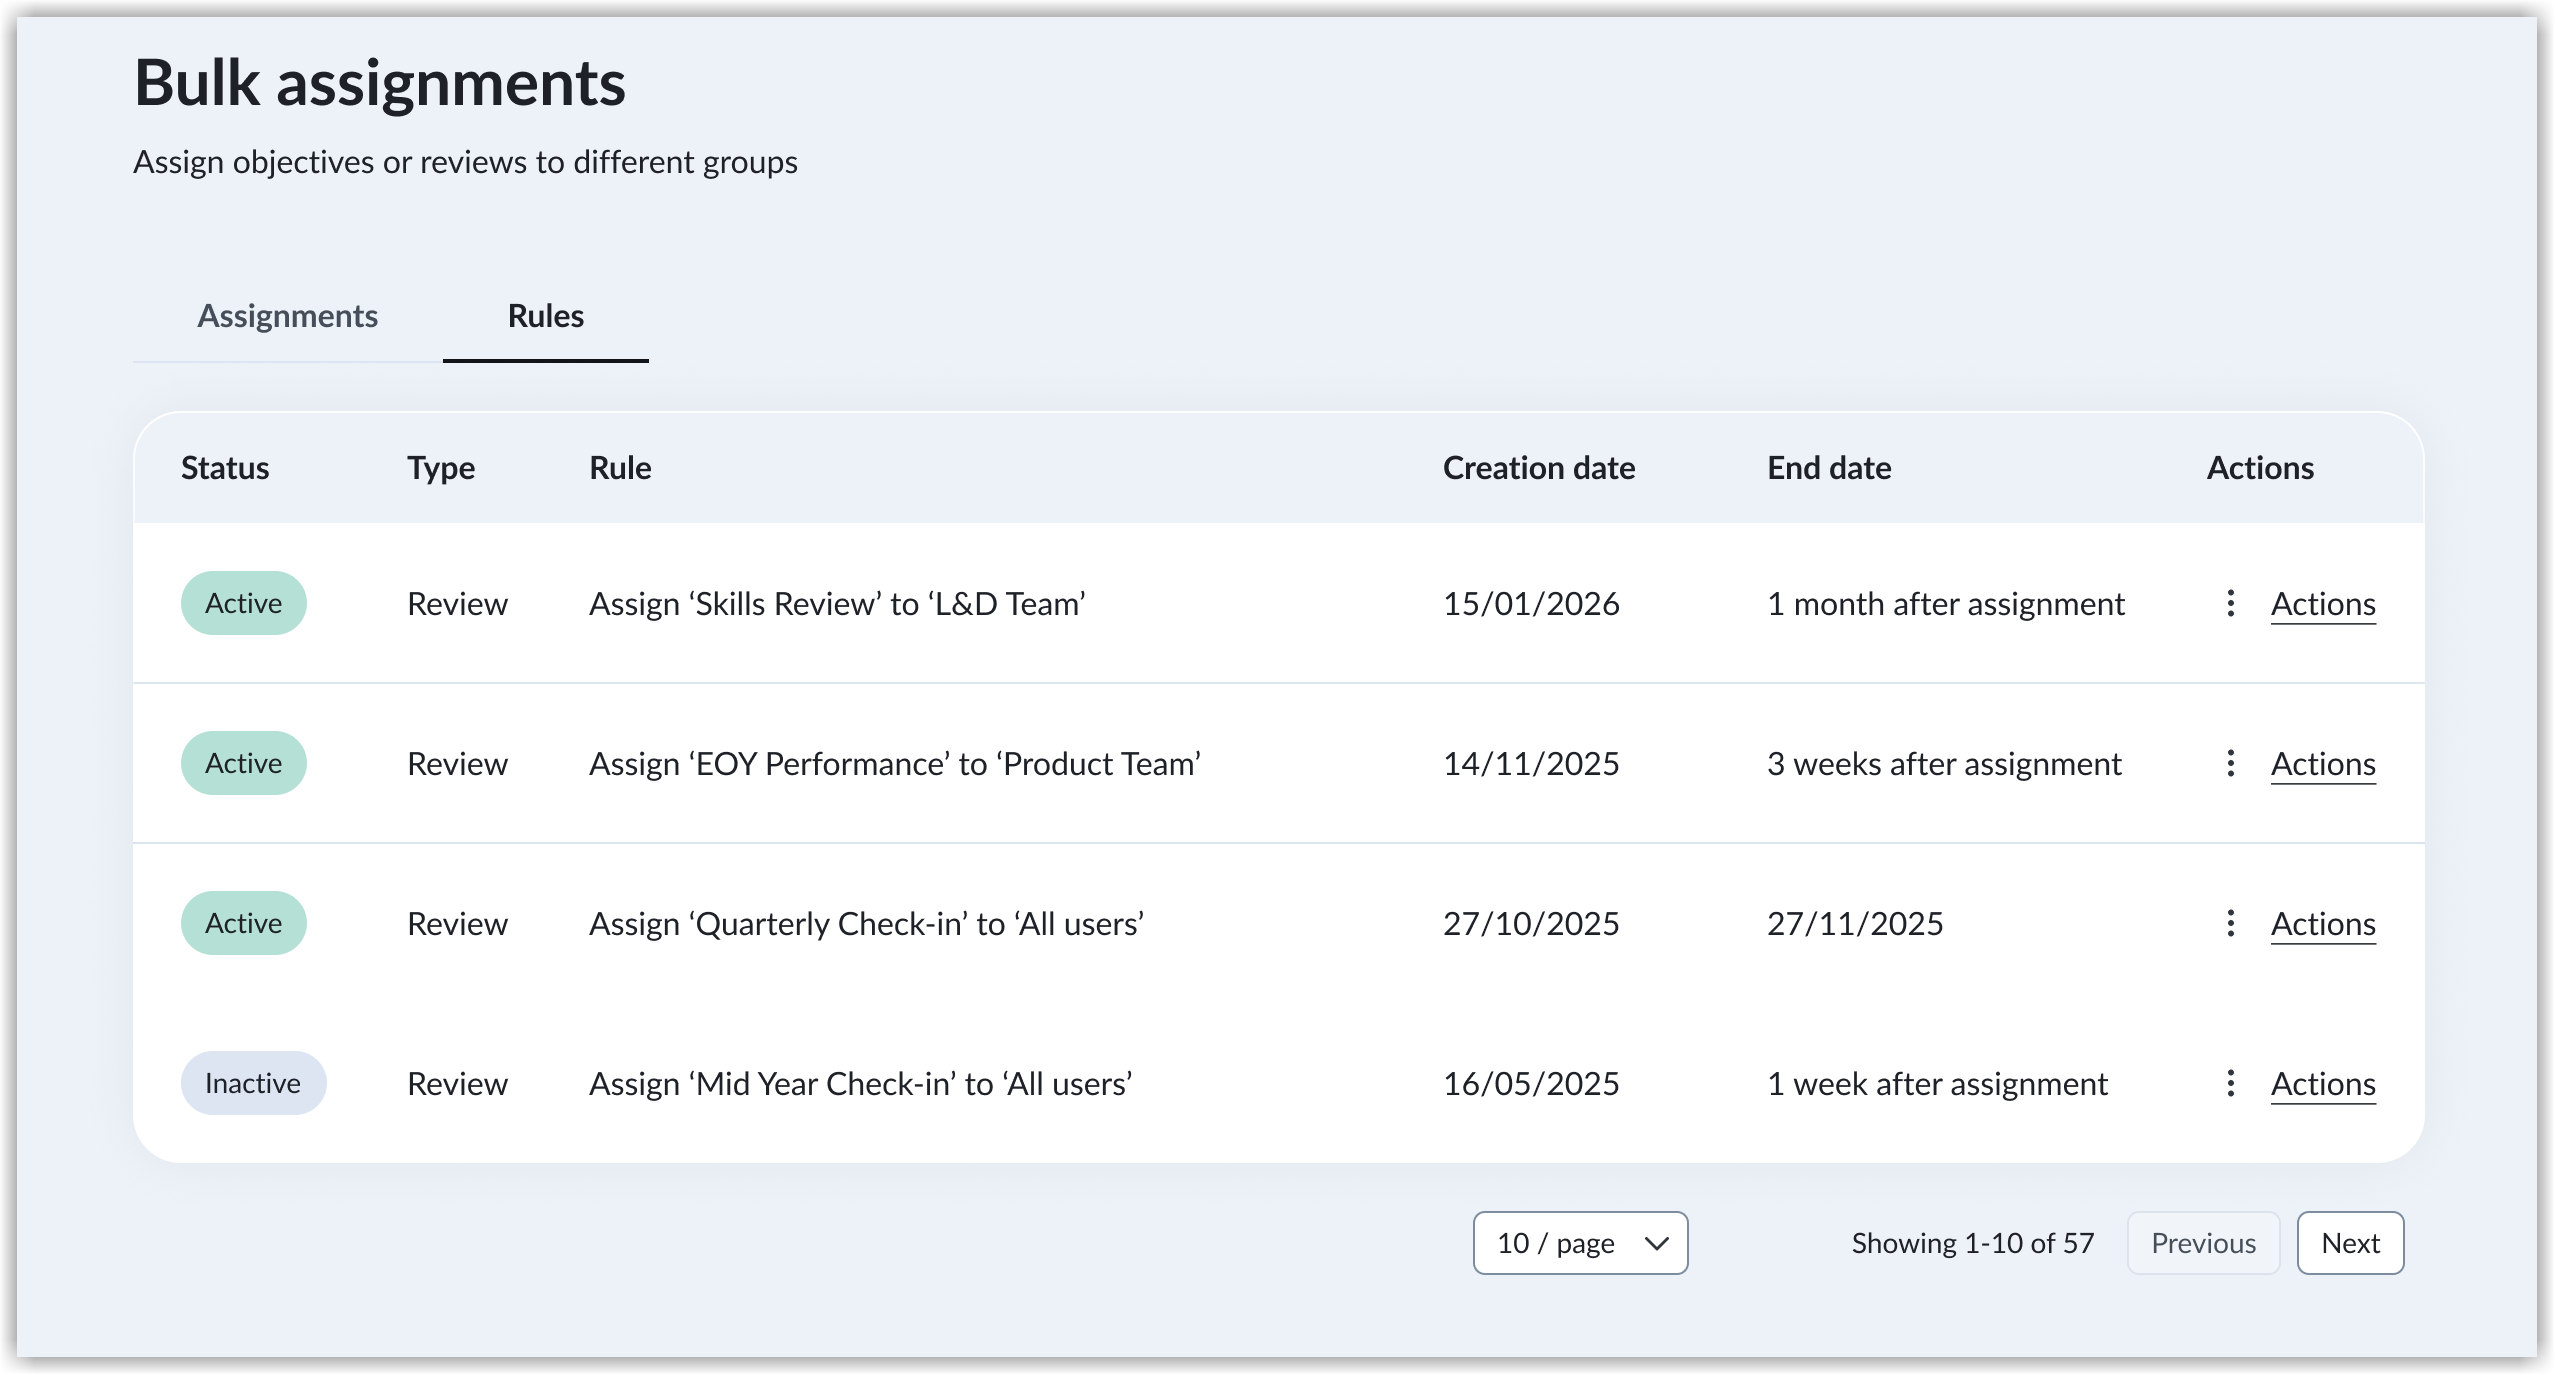Screen dimensions: 2555x1375
Task: Click the chevron in page size selector
Action: pos(1656,1243)
